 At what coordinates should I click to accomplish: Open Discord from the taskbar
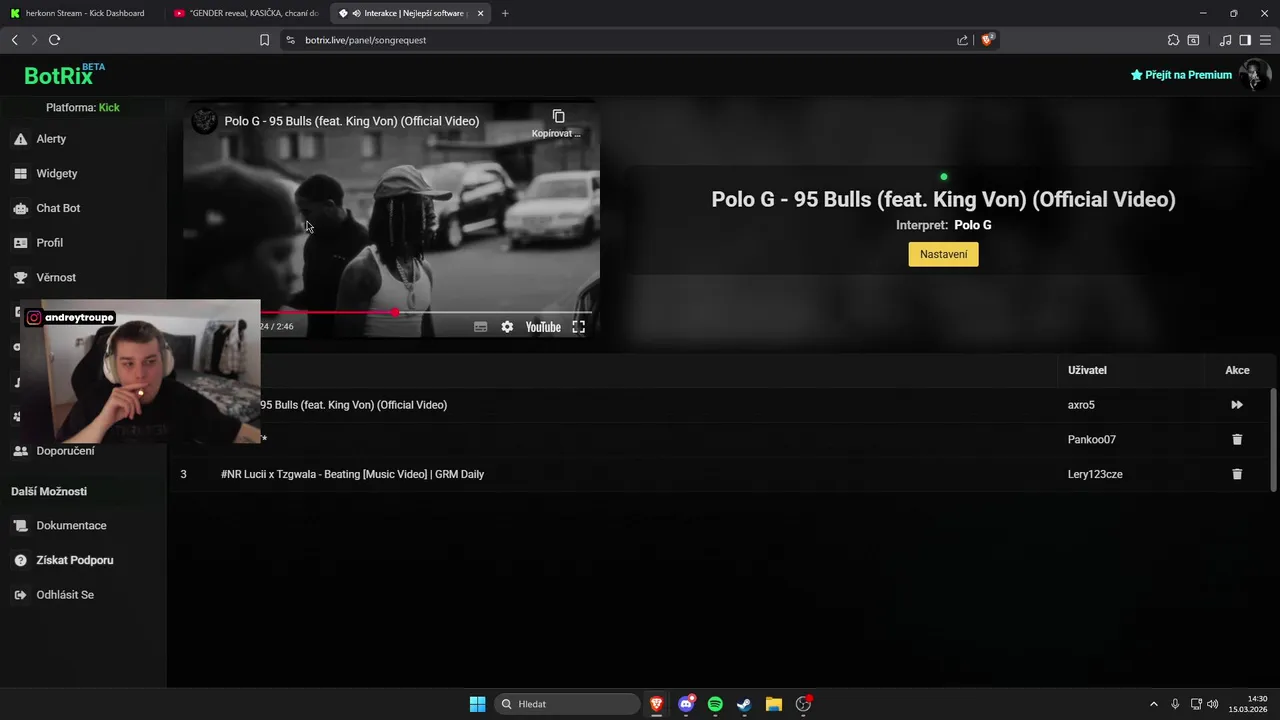pos(686,704)
